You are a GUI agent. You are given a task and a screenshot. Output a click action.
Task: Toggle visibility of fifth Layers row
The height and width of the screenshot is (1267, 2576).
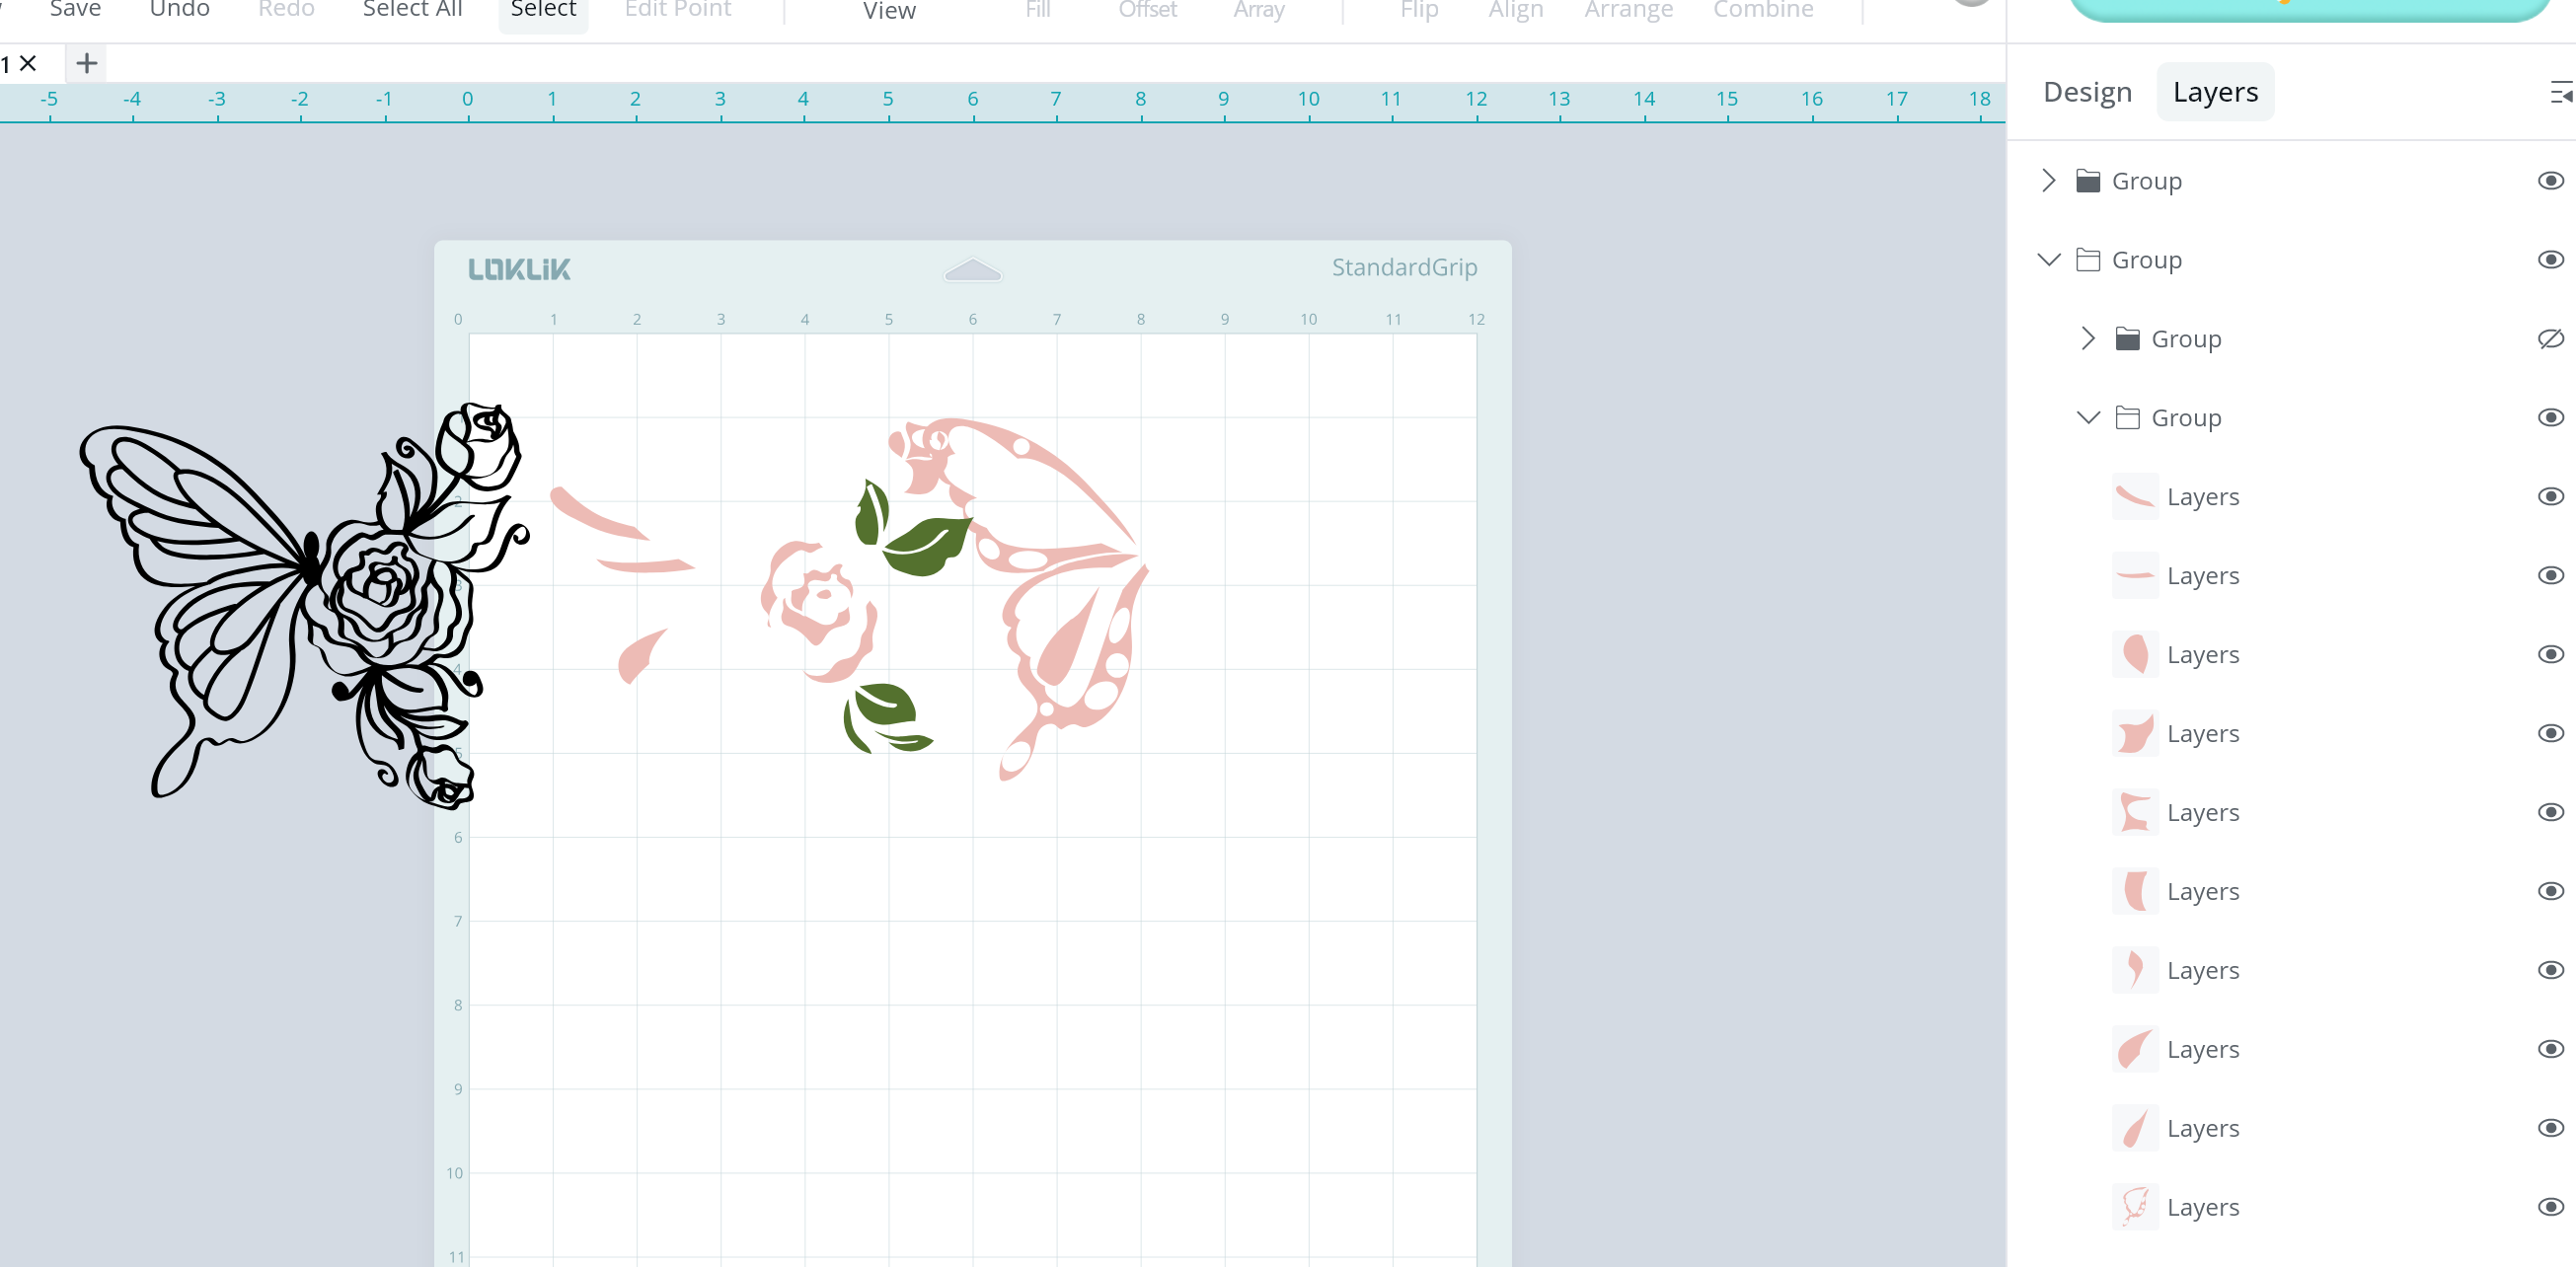pos(2550,813)
